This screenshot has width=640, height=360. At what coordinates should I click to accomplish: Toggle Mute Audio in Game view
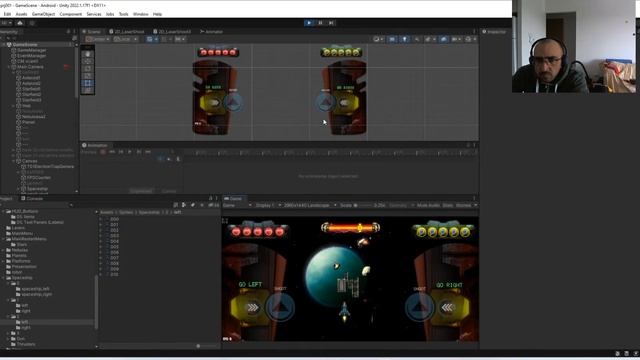coord(428,205)
